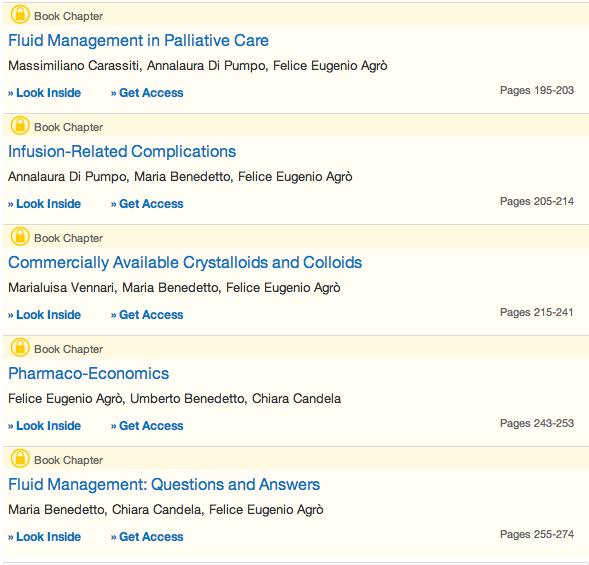Click lock icon beside Fluid Management in Palliative Care
The width and height of the screenshot is (589, 565).
pos(20,15)
